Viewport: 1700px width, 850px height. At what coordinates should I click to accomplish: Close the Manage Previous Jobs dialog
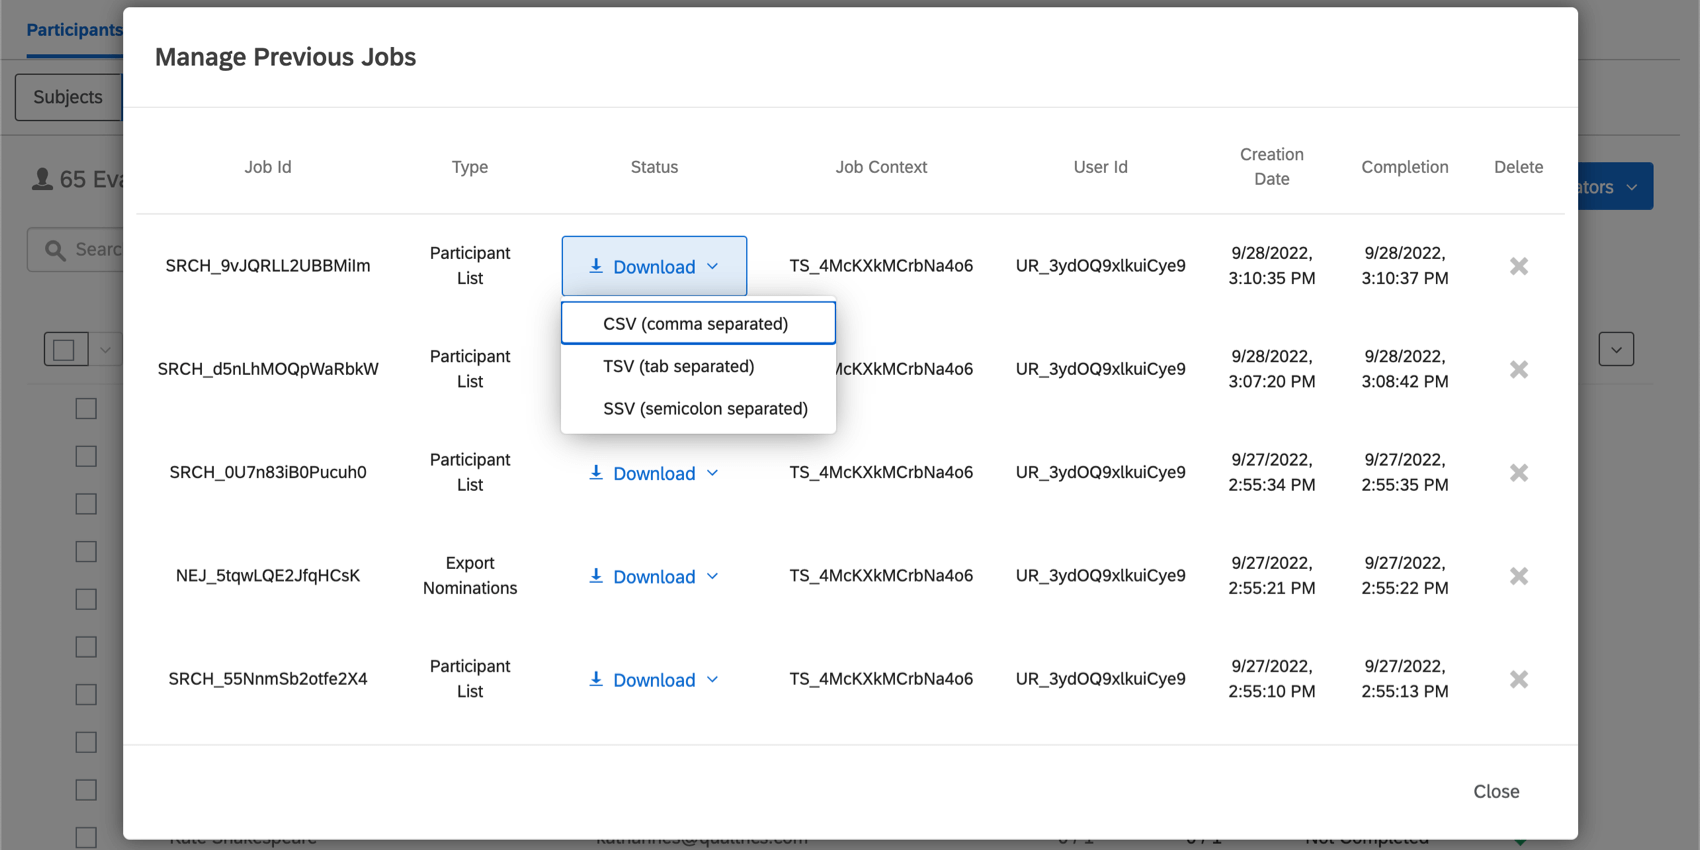[1495, 791]
